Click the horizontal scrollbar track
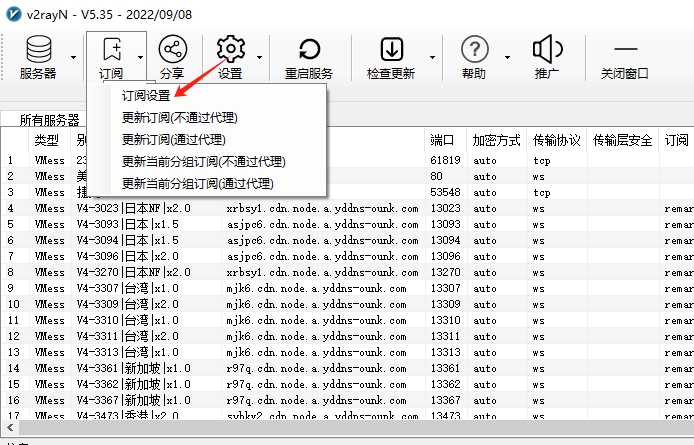This screenshot has width=694, height=445. click(356, 428)
